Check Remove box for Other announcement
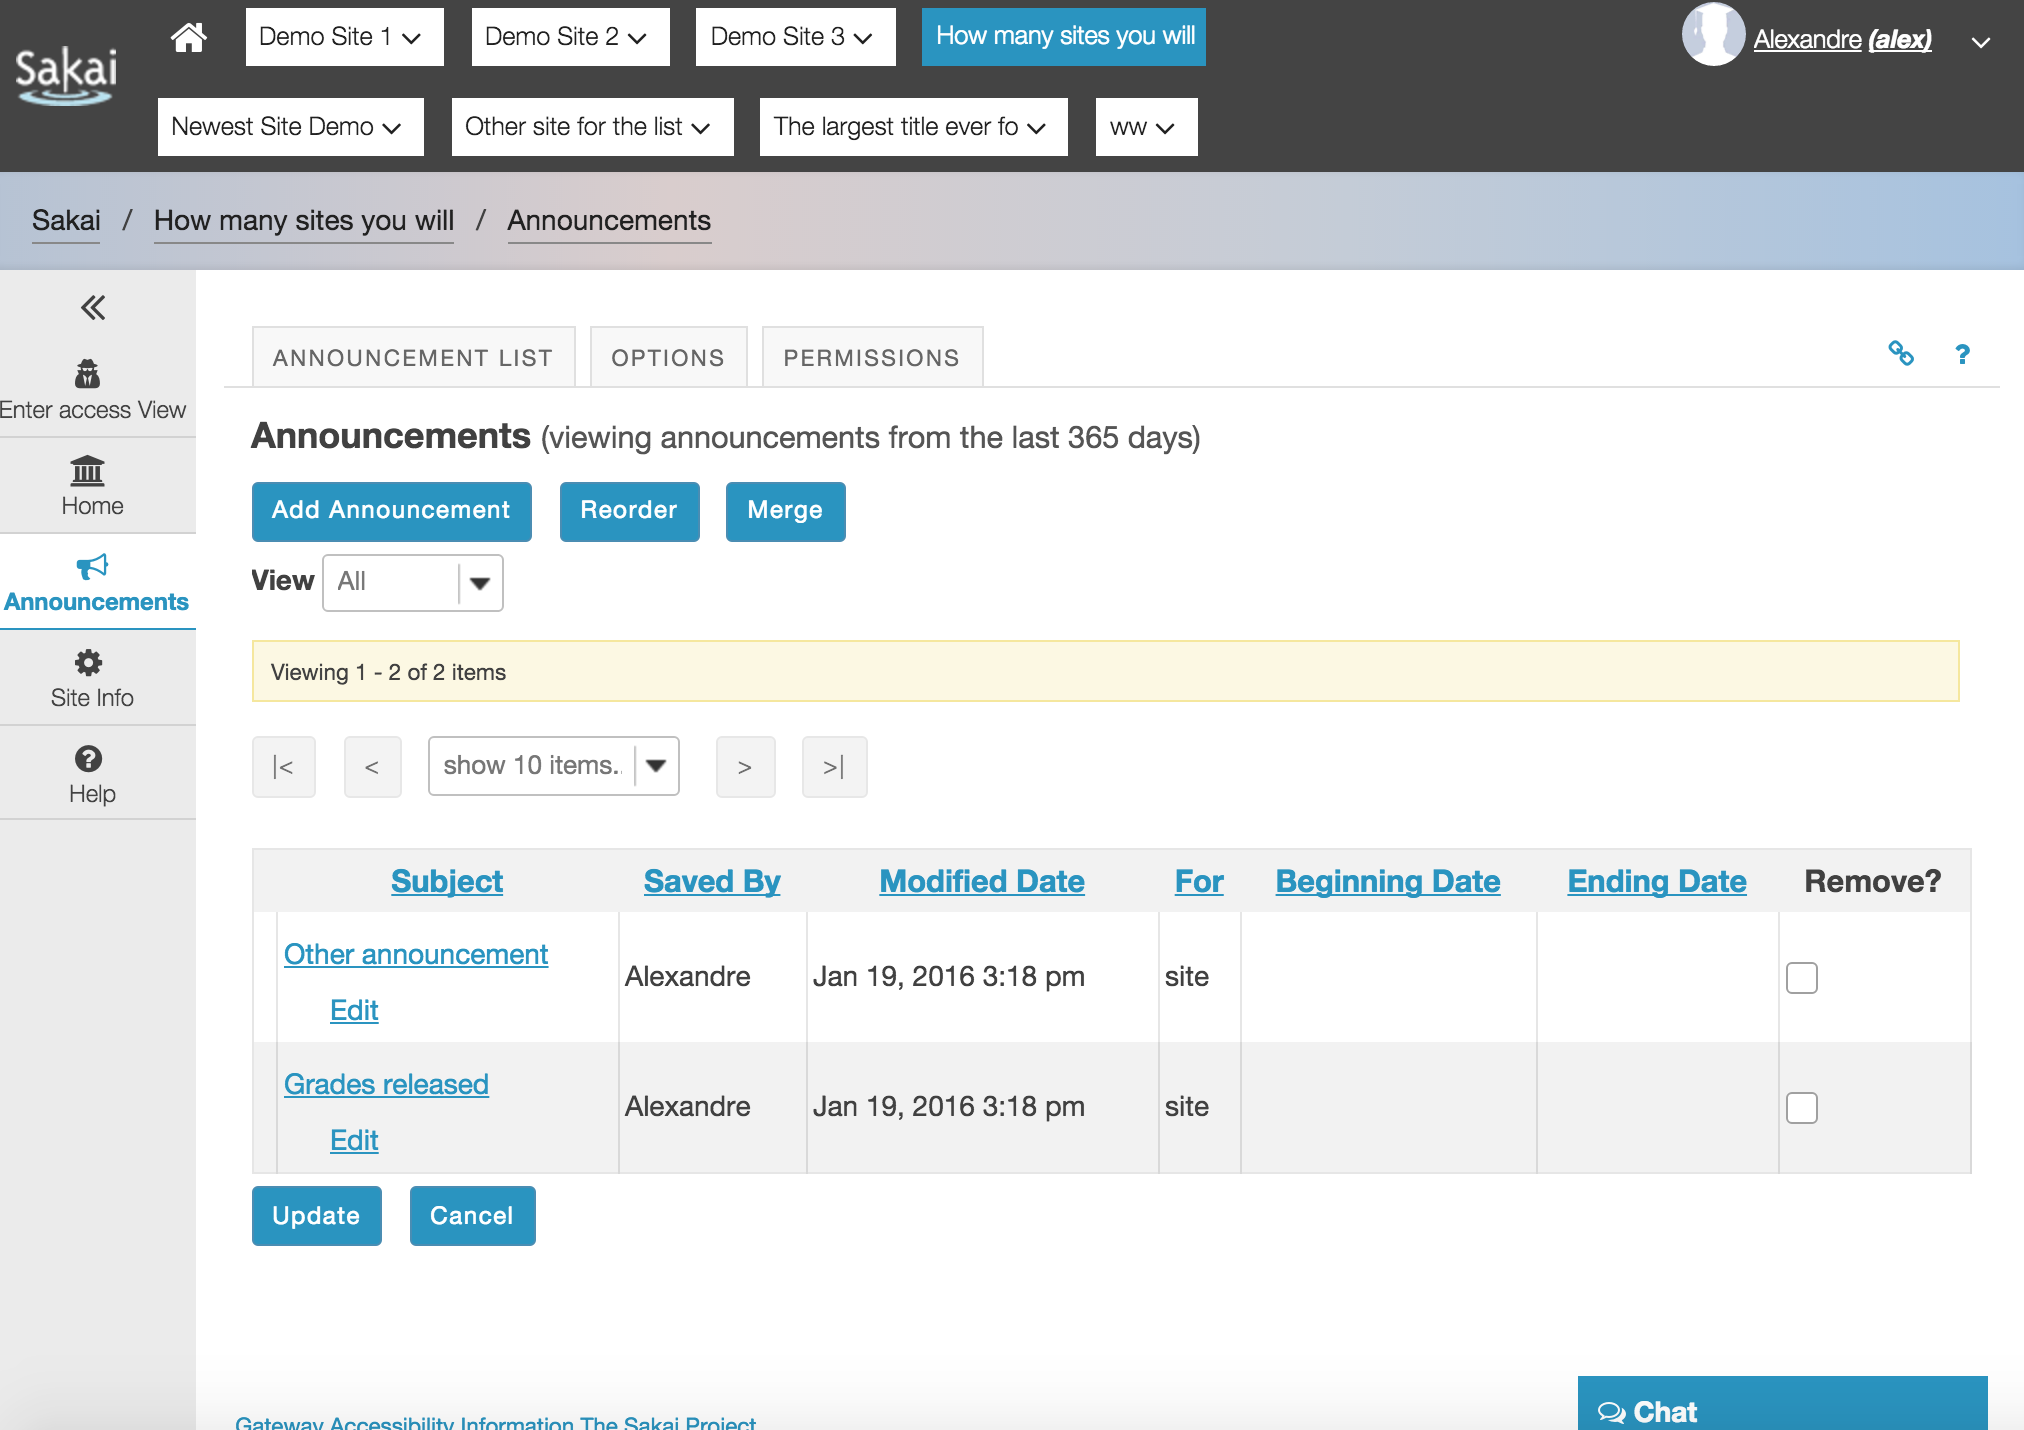2024x1430 pixels. [1802, 978]
